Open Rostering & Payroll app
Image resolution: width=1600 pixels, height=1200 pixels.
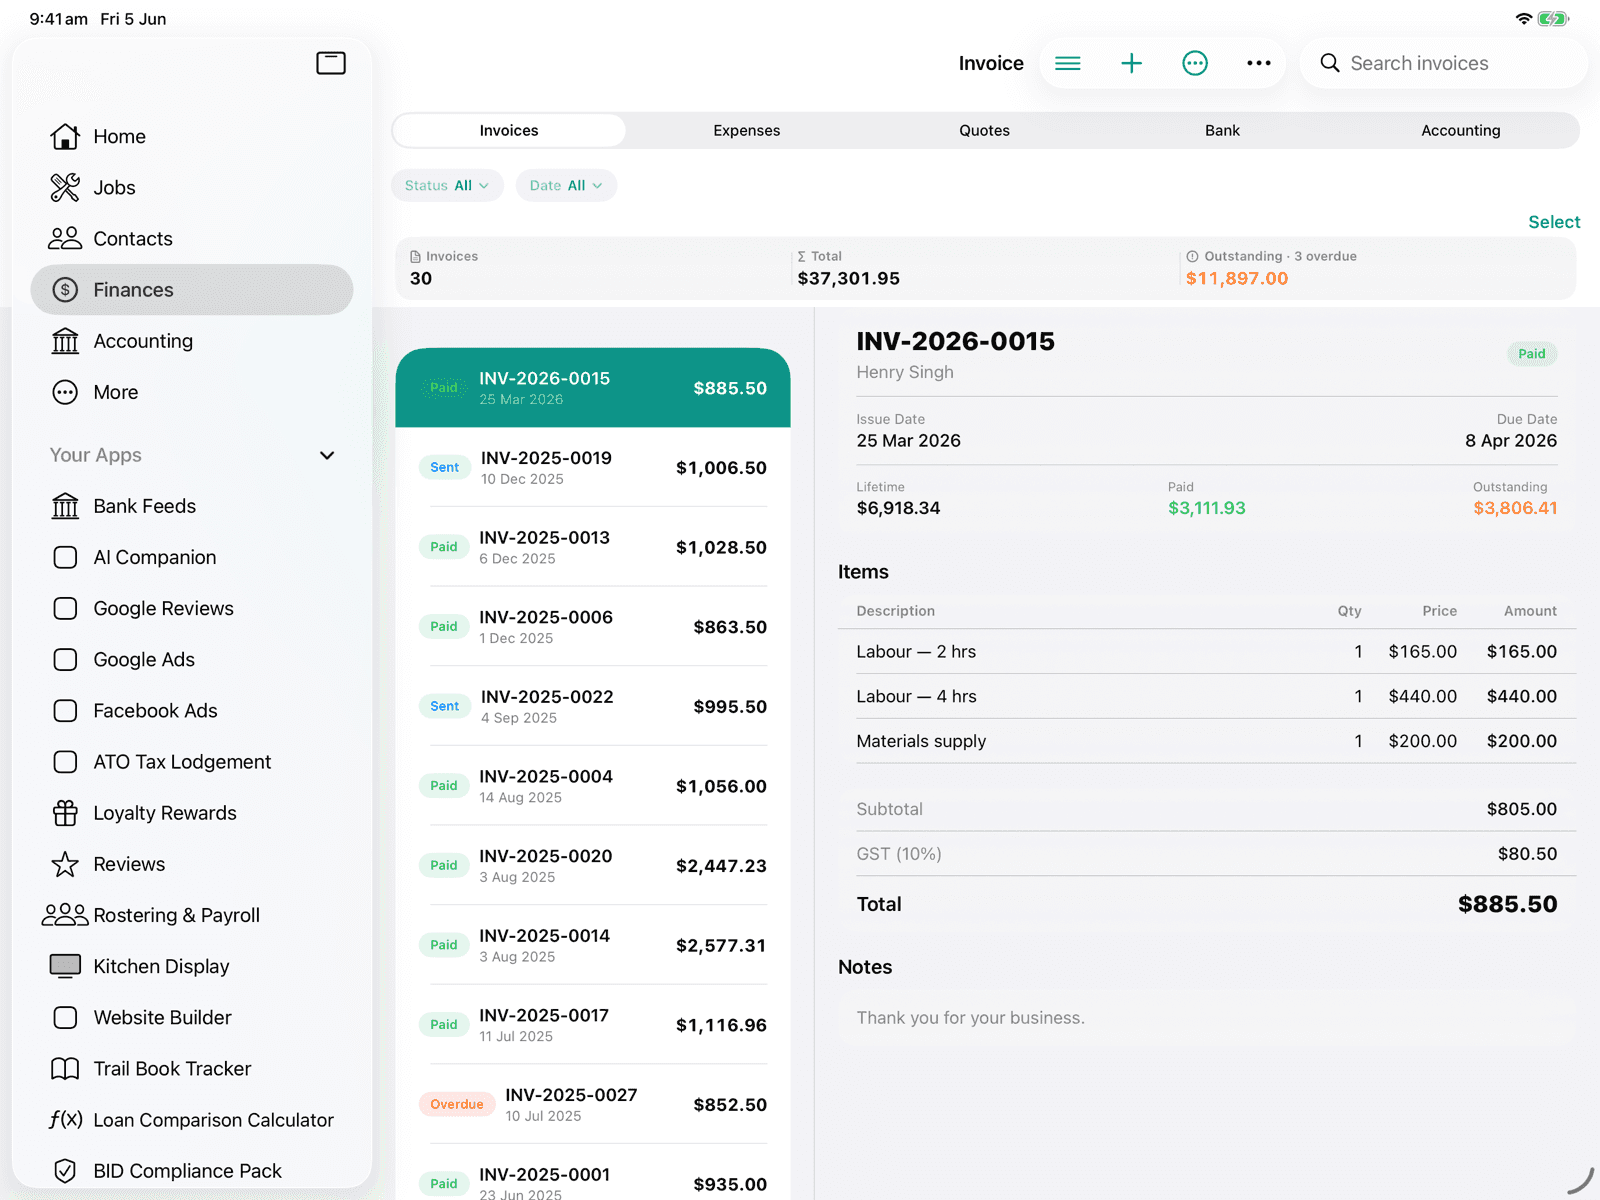(192, 915)
